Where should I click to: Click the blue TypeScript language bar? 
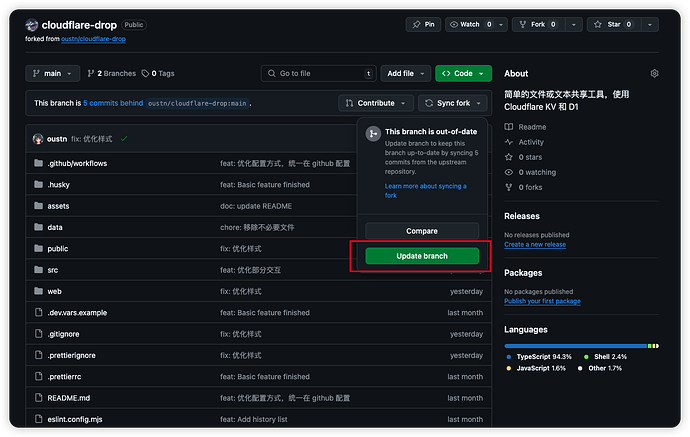(x=575, y=346)
